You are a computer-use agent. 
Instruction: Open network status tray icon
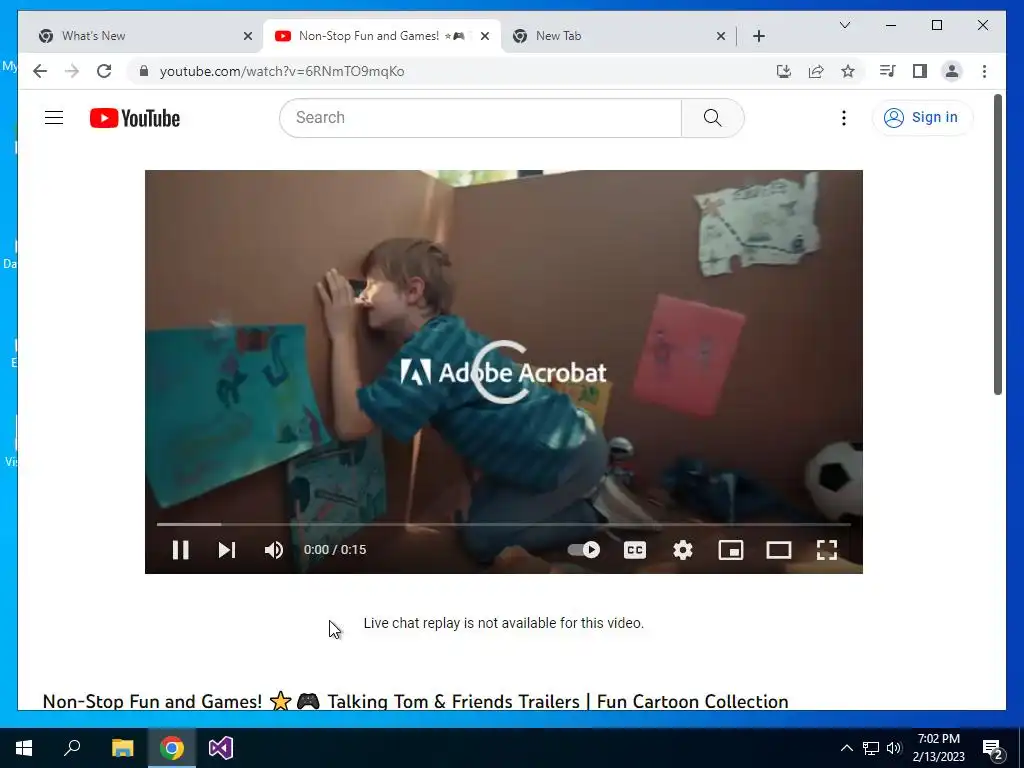pos(871,748)
